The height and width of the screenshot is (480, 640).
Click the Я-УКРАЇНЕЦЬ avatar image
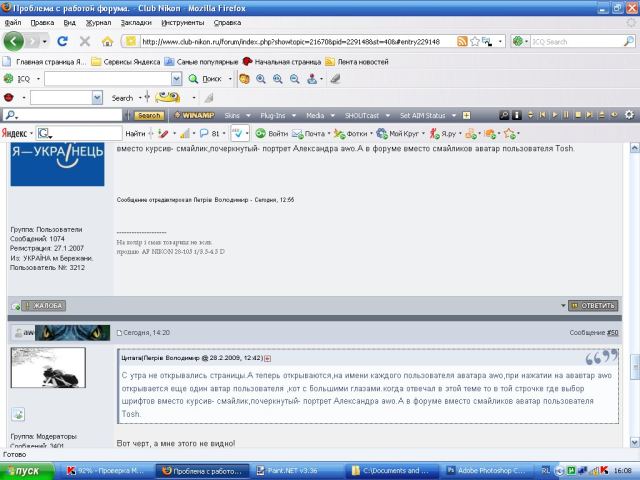click(x=57, y=164)
